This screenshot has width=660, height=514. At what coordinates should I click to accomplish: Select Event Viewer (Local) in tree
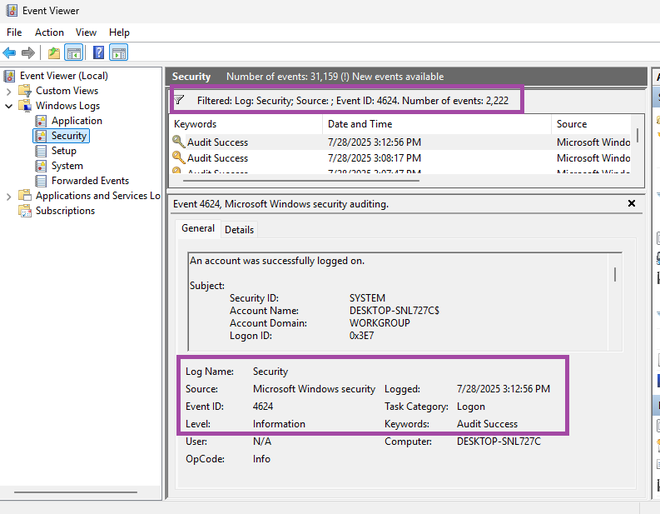pyautogui.click(x=64, y=76)
